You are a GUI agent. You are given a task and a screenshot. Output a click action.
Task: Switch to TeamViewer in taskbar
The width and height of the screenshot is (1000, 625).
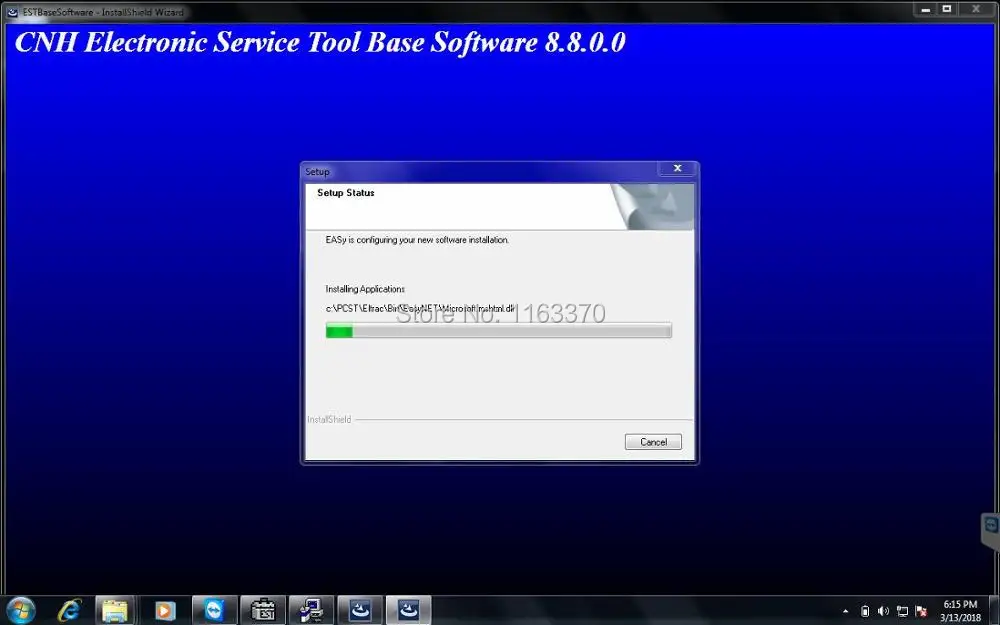(x=214, y=610)
